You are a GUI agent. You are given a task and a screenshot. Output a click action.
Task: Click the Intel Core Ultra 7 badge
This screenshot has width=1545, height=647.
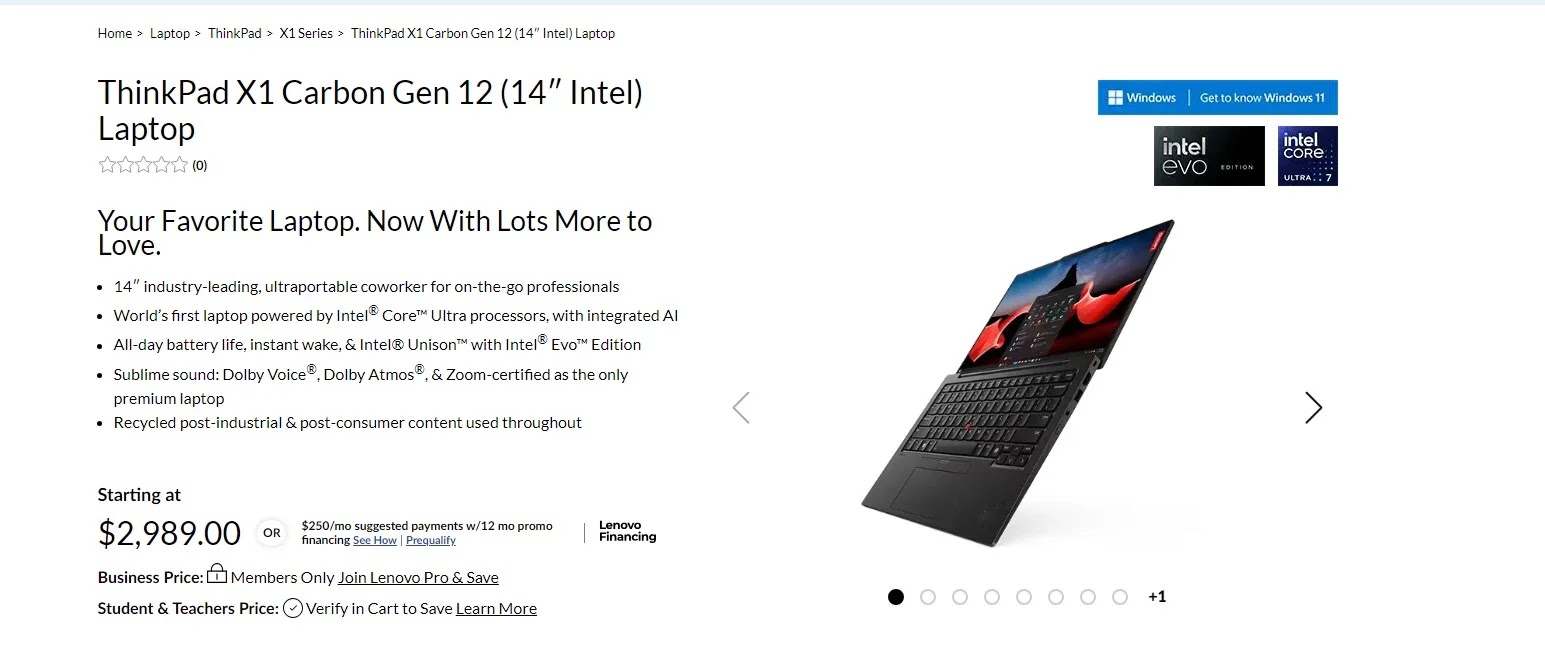click(1307, 156)
